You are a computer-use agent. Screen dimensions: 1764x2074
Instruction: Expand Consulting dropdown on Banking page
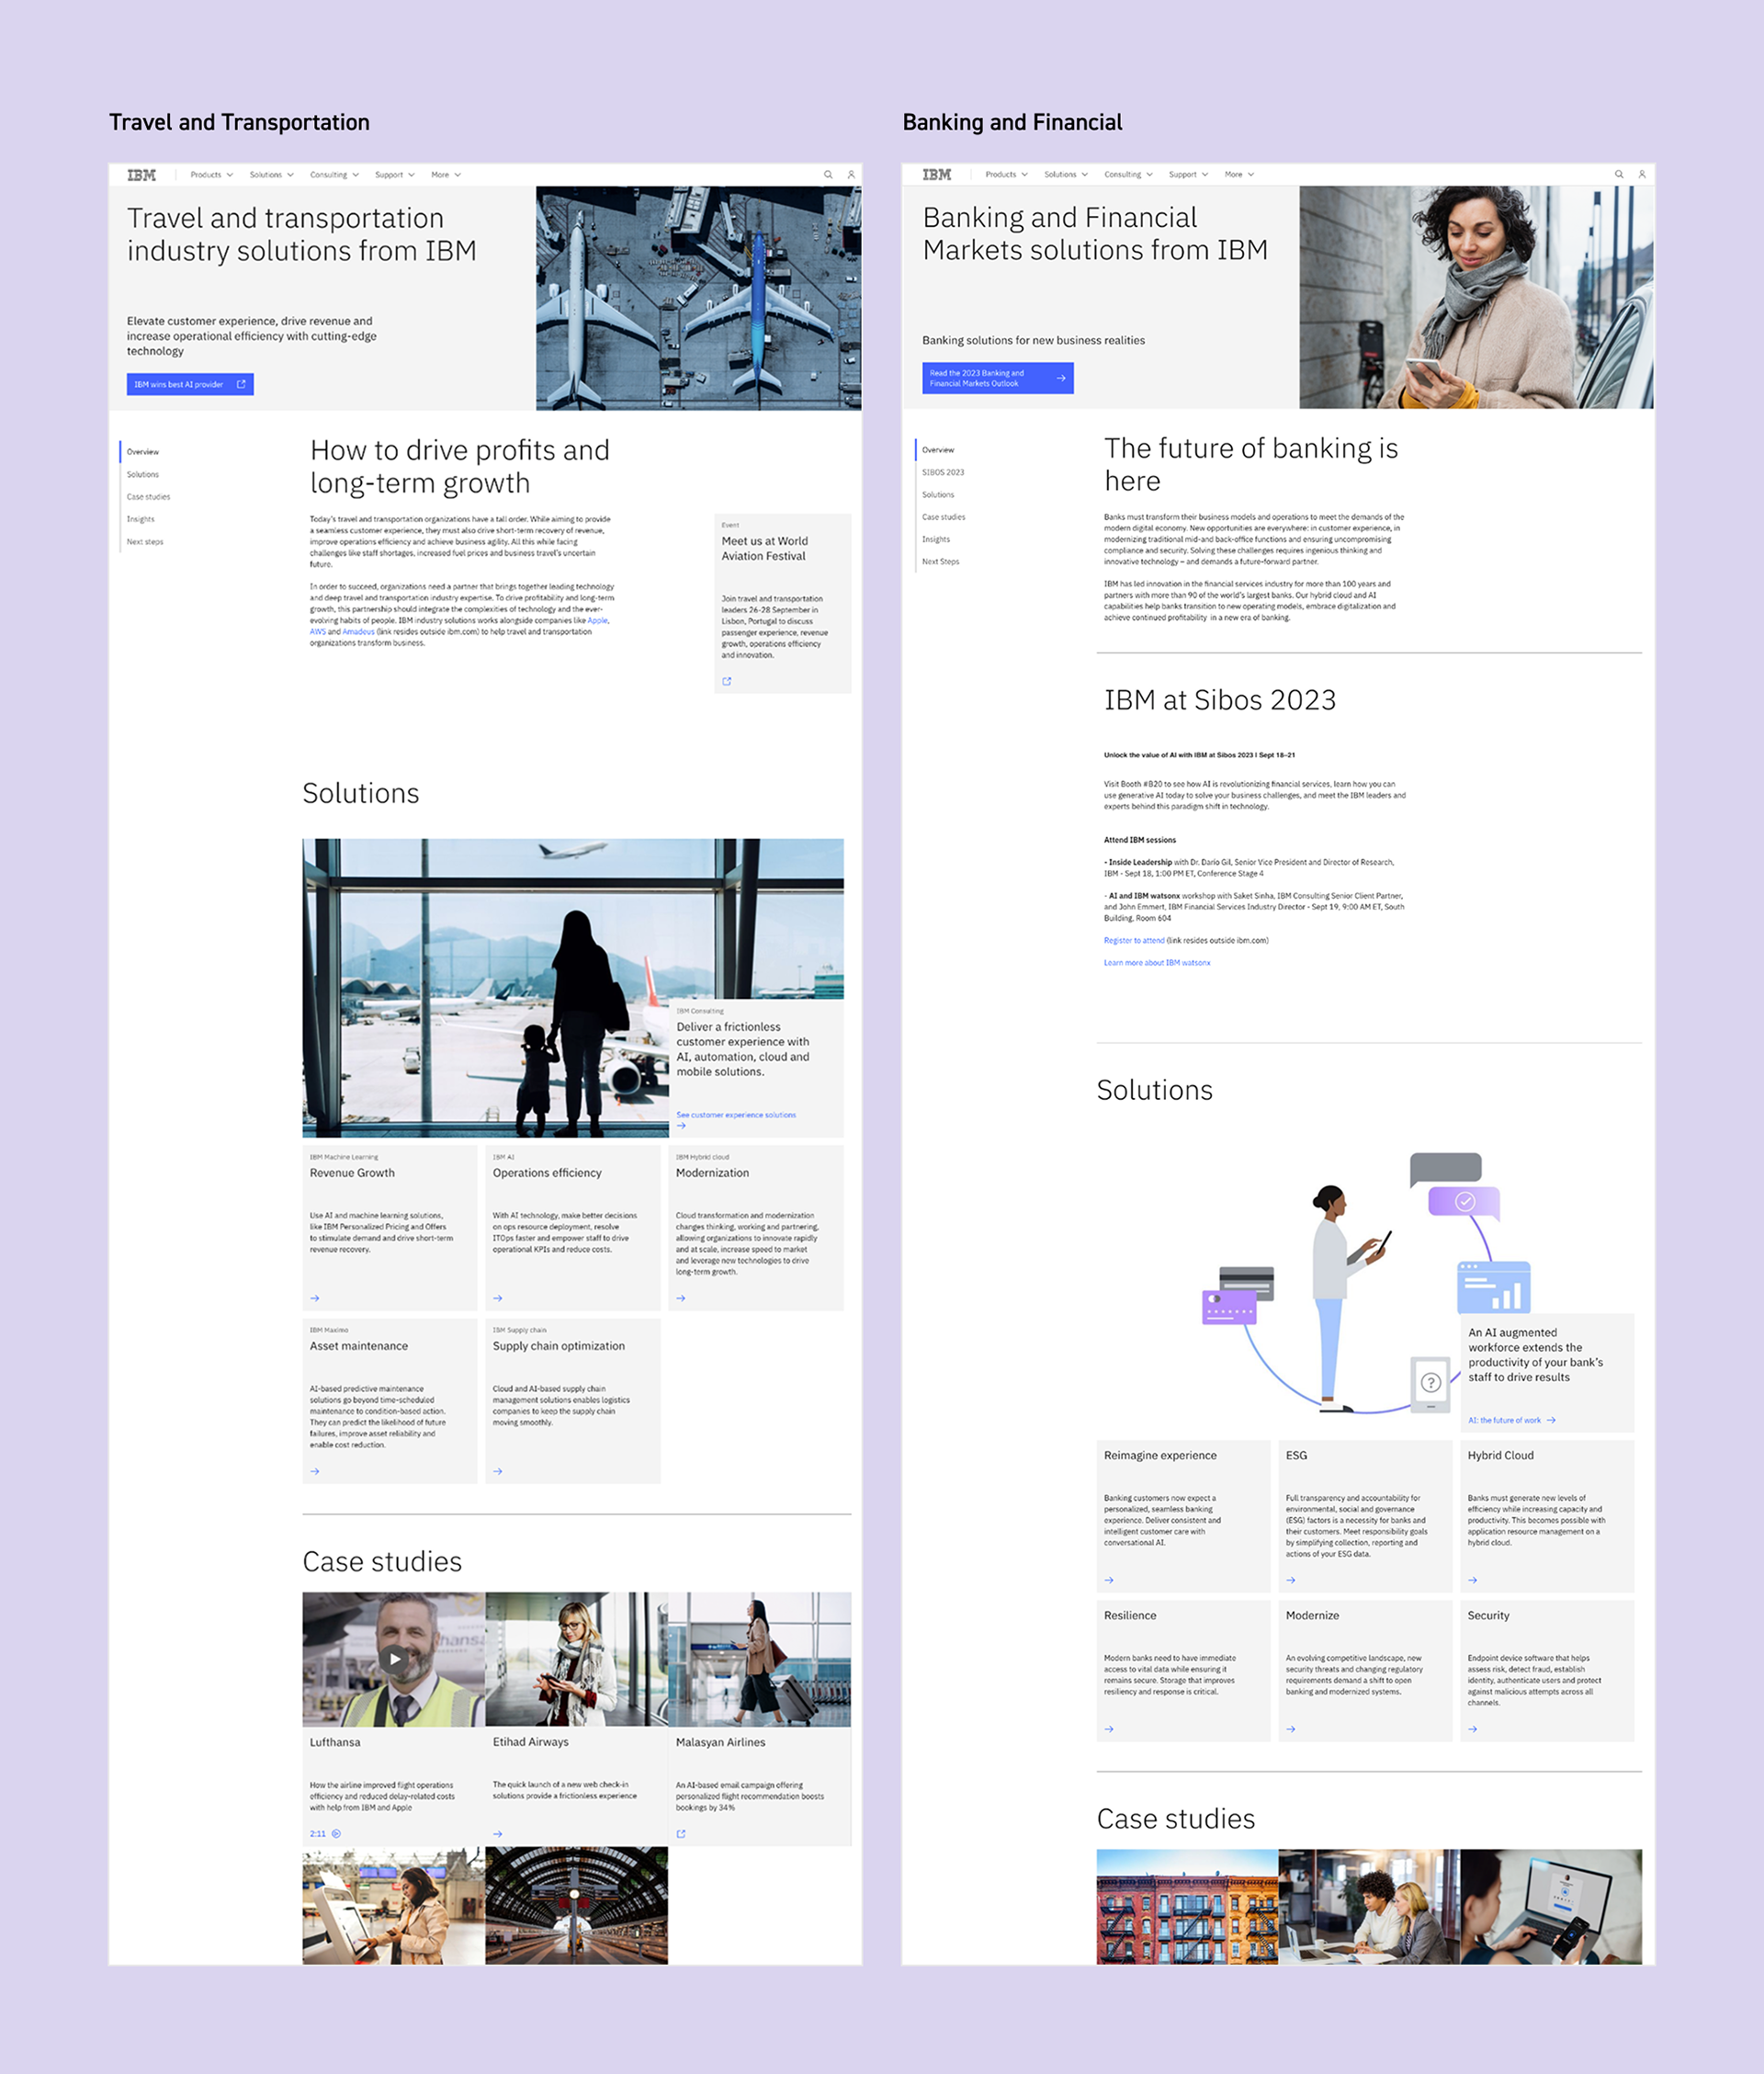click(x=1128, y=175)
